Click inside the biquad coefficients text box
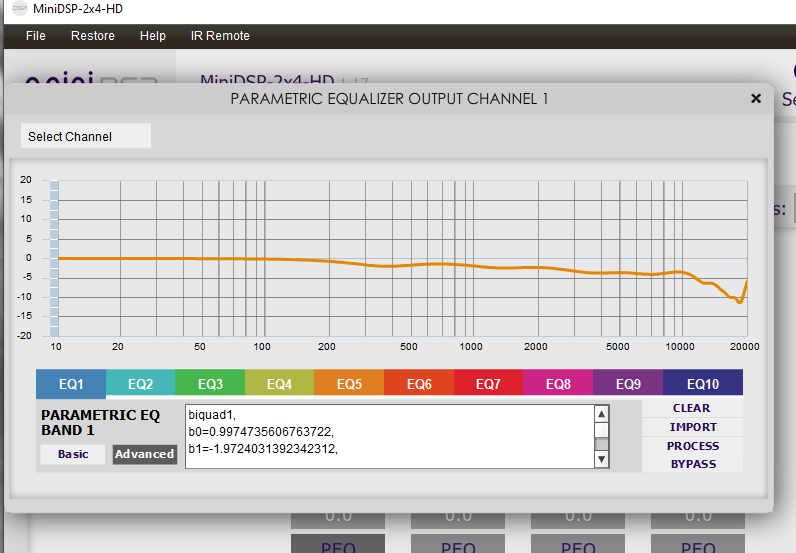Screen dimensions: 796x553 [x=389, y=437]
